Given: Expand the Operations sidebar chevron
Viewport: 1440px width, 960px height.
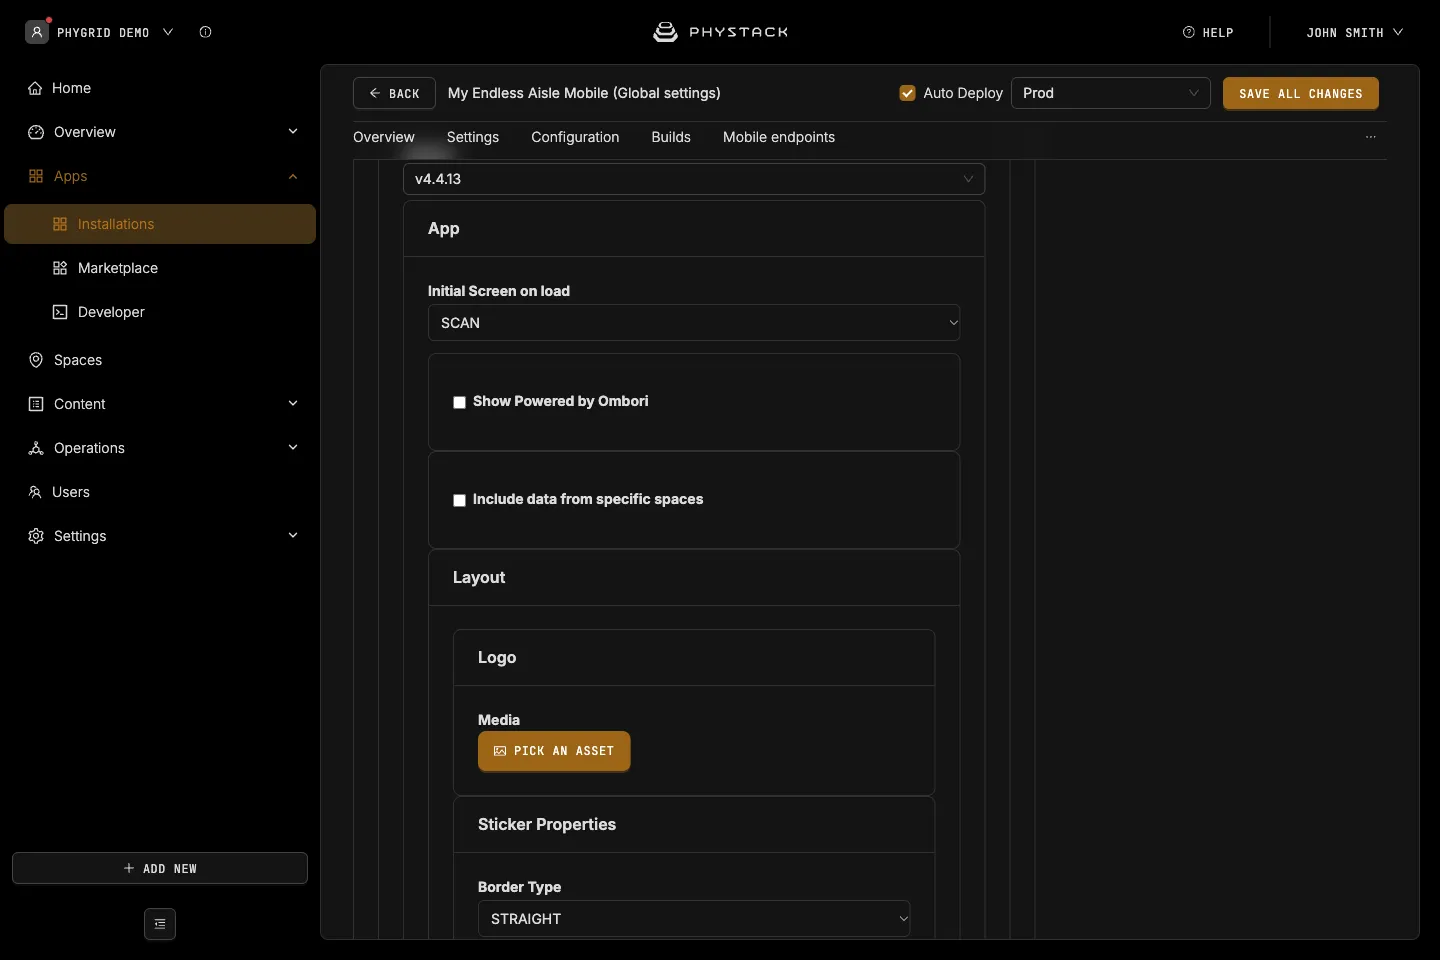Looking at the screenshot, I should coord(293,448).
